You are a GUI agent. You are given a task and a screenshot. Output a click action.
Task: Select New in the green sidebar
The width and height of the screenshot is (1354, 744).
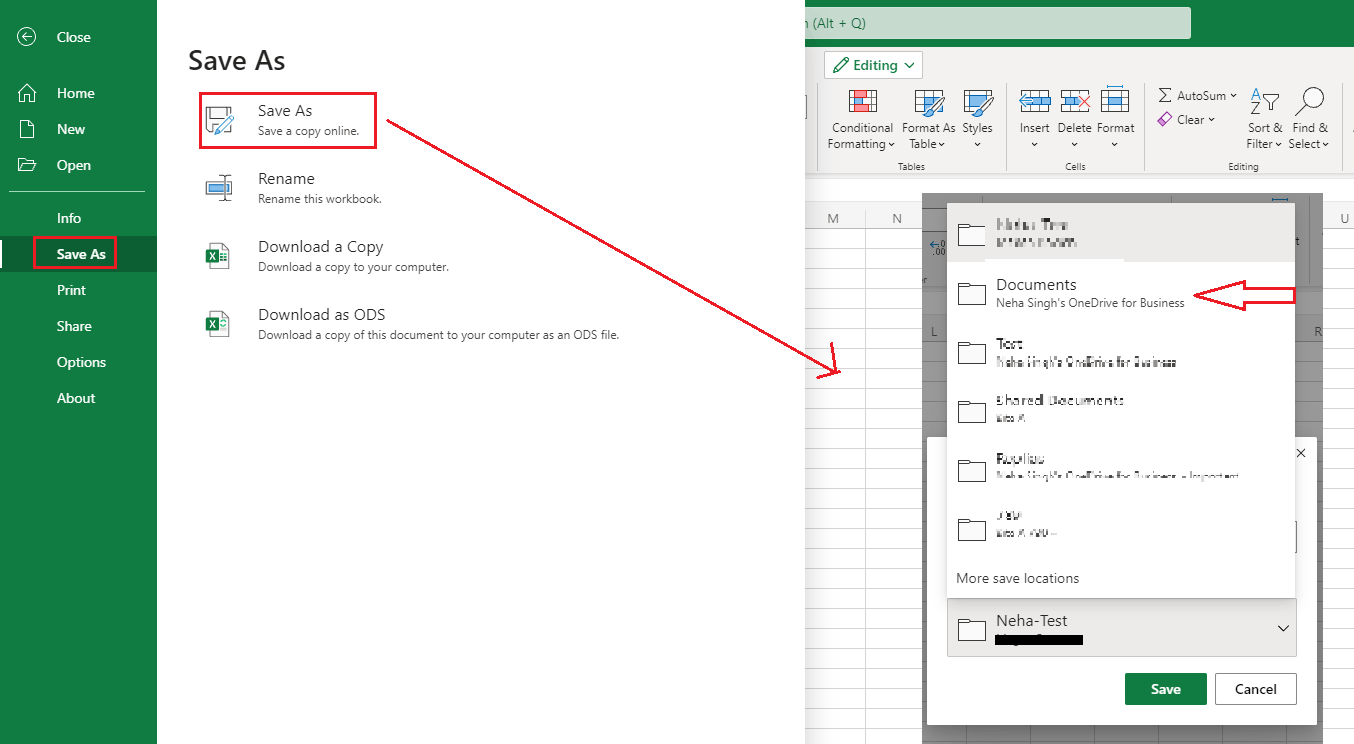[71, 129]
